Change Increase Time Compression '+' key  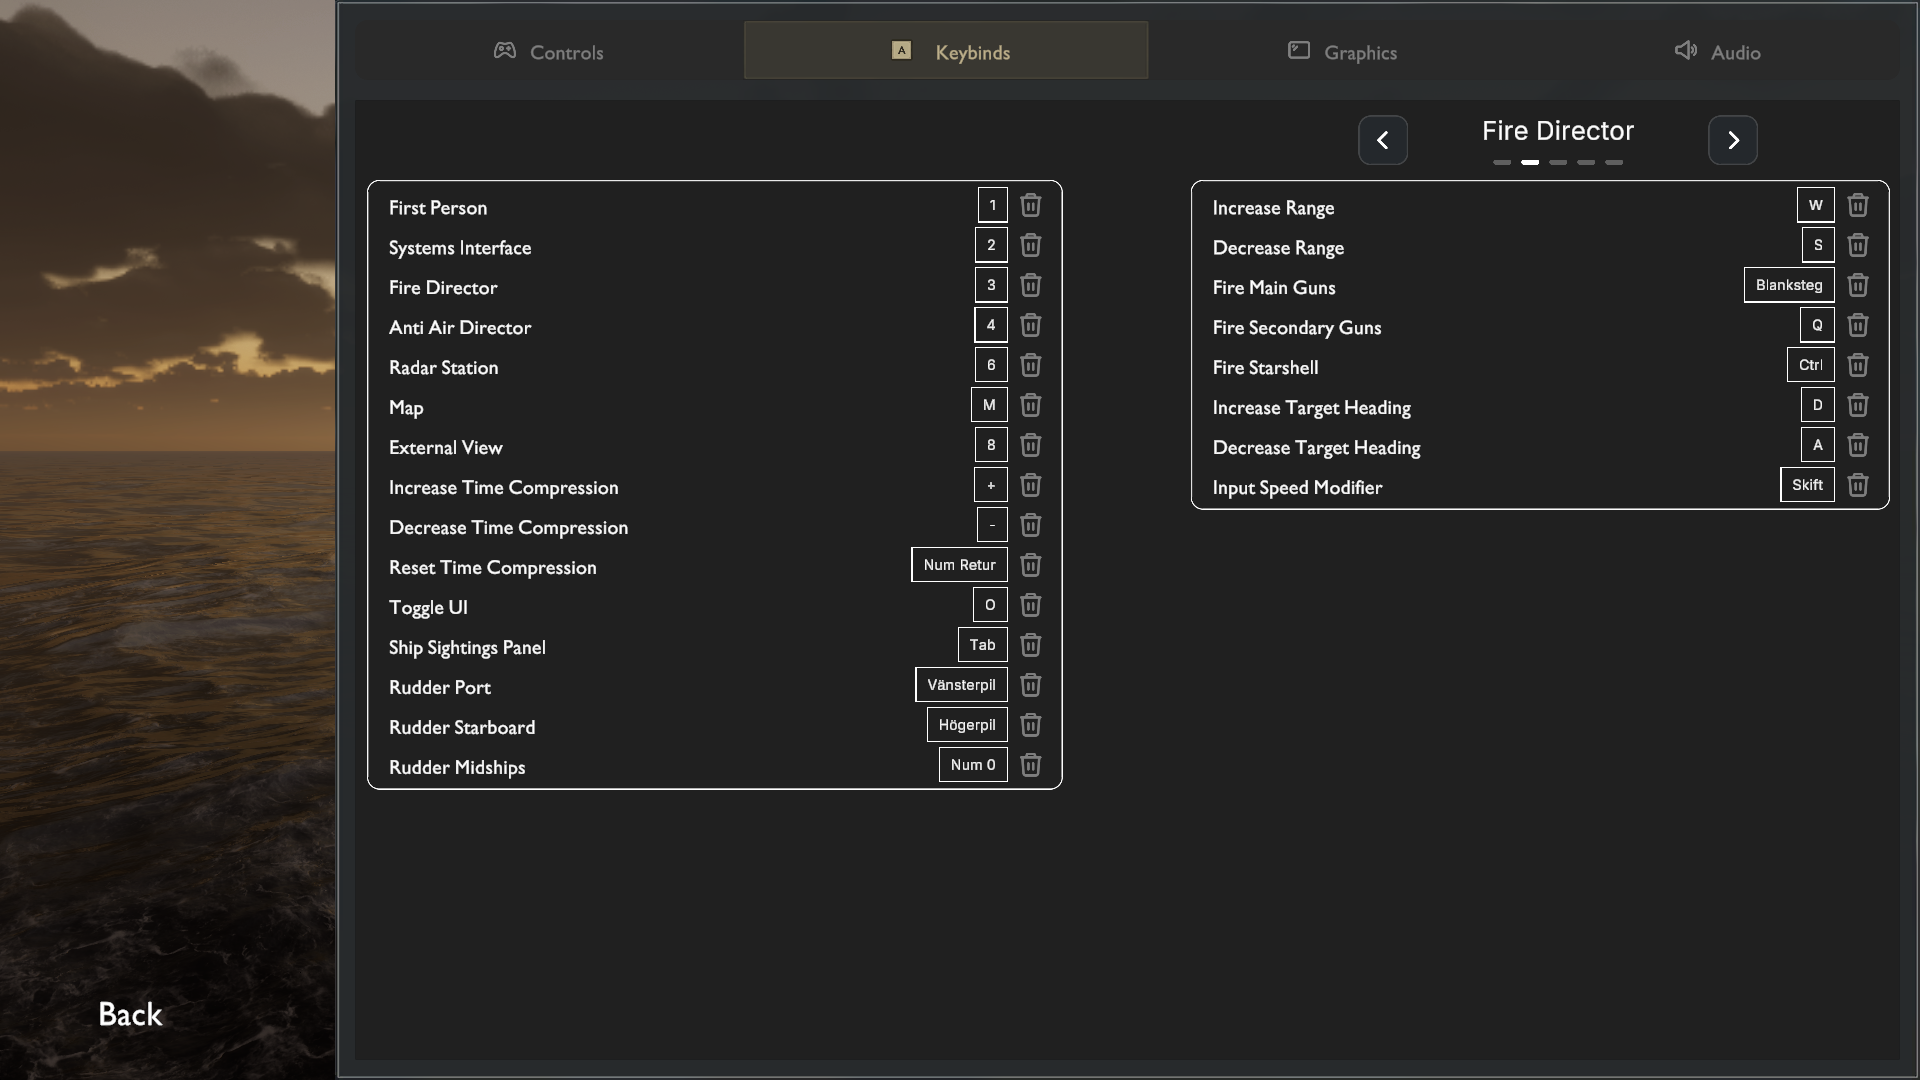tap(991, 485)
